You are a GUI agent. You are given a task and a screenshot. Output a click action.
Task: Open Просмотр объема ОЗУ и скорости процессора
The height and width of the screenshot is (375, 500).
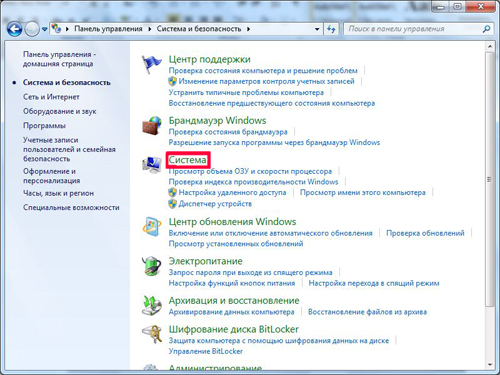250,171
